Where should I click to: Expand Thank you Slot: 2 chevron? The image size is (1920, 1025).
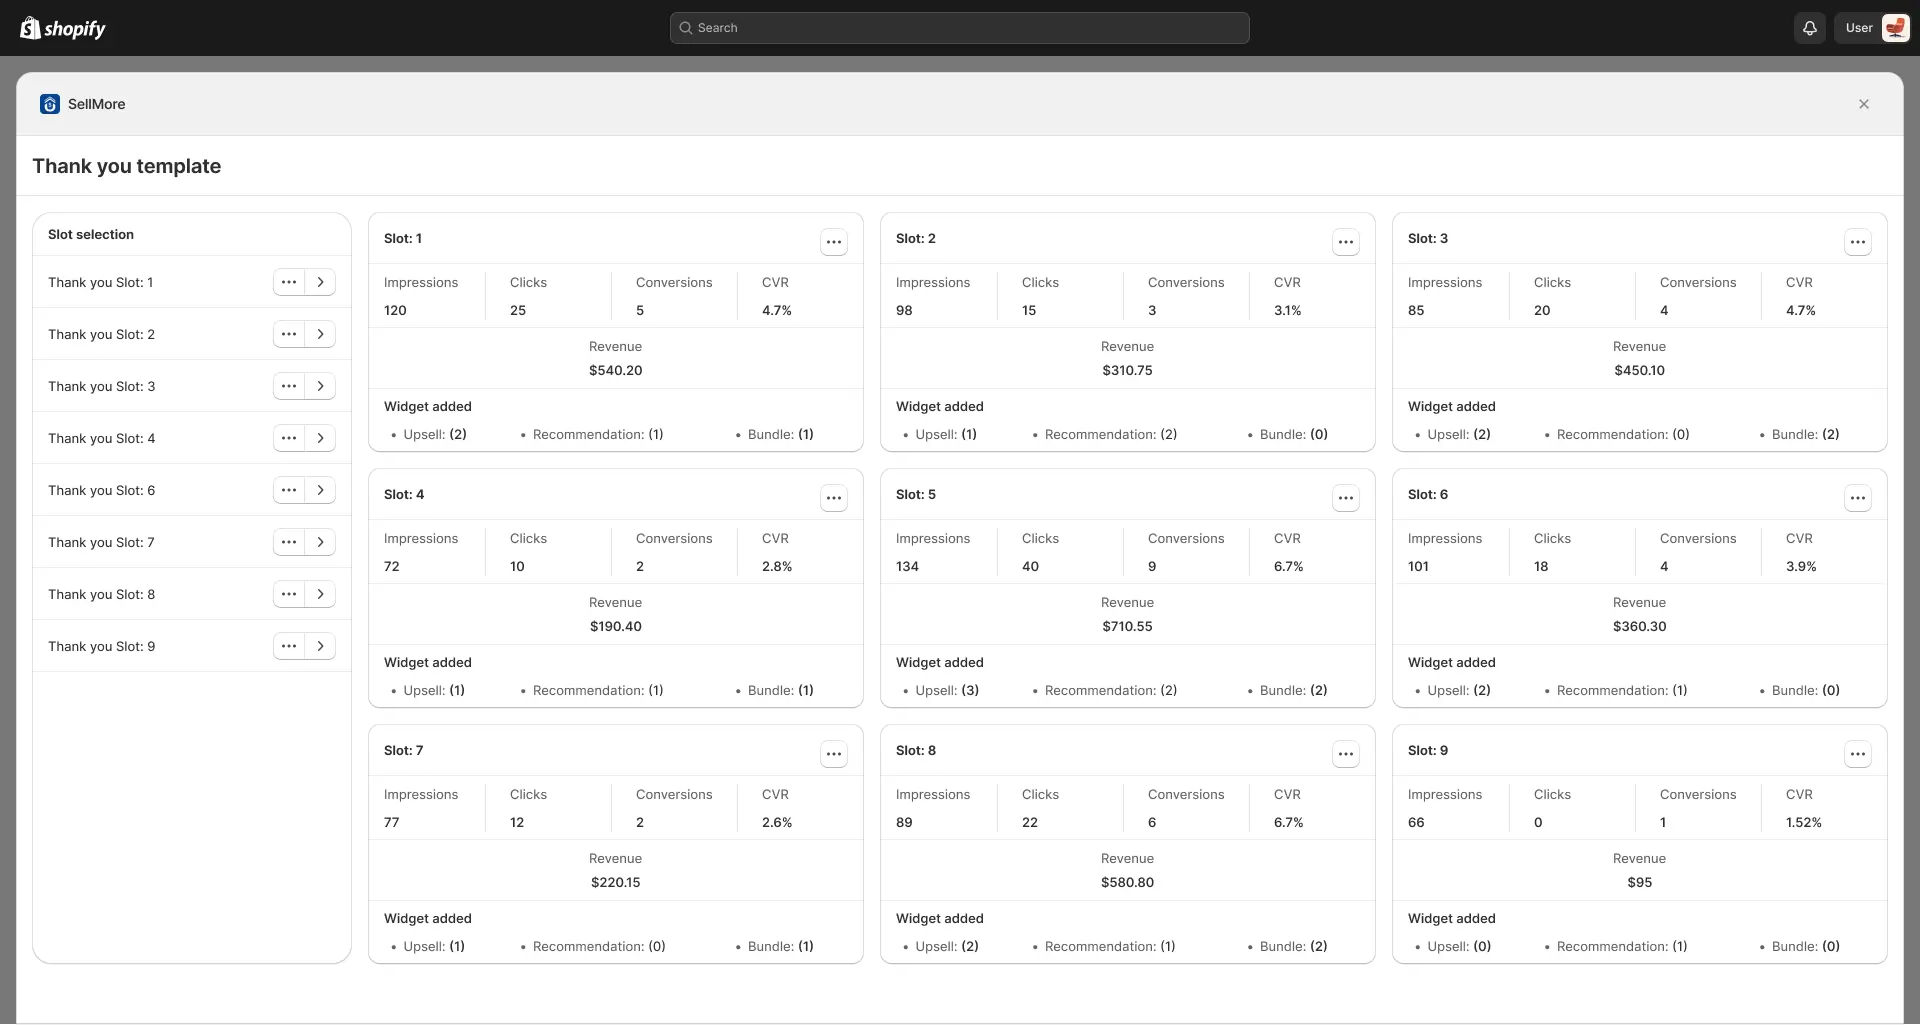[320, 334]
